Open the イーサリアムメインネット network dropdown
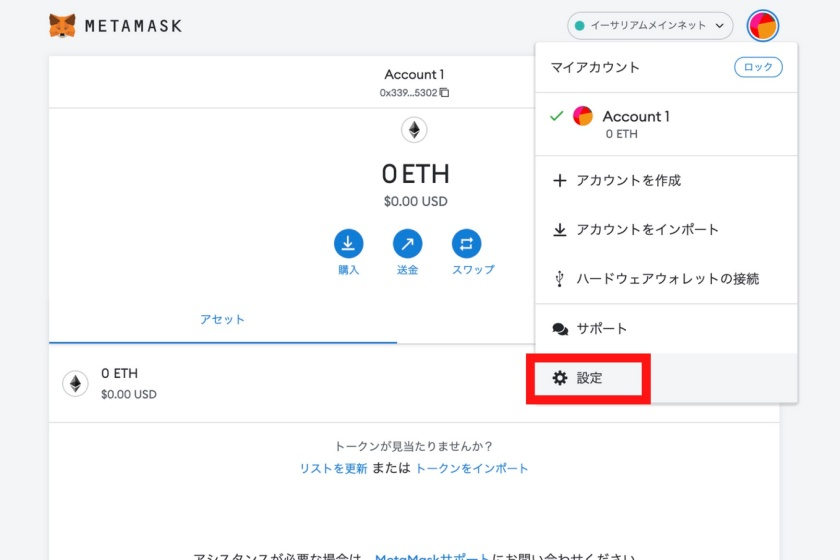The image size is (840, 560). pyautogui.click(x=650, y=25)
